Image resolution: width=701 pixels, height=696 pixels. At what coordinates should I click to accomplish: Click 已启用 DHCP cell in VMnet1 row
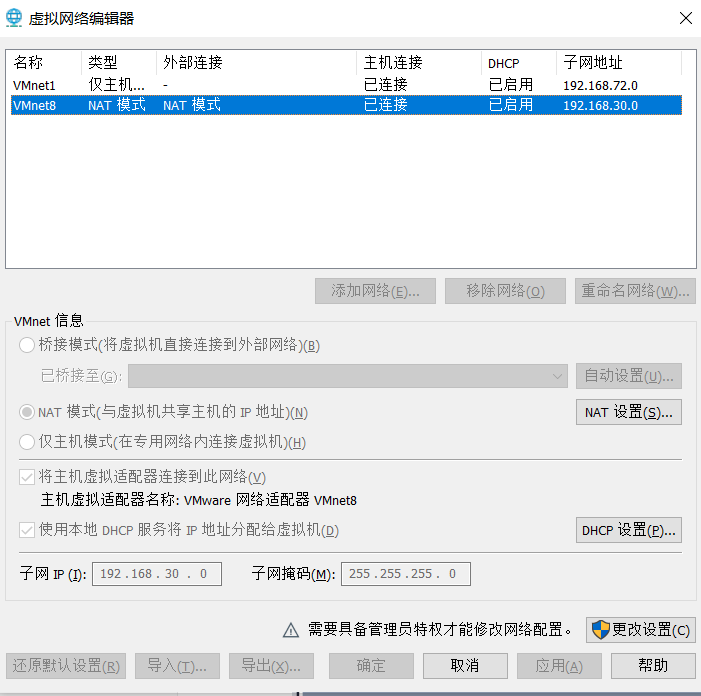[x=511, y=84]
